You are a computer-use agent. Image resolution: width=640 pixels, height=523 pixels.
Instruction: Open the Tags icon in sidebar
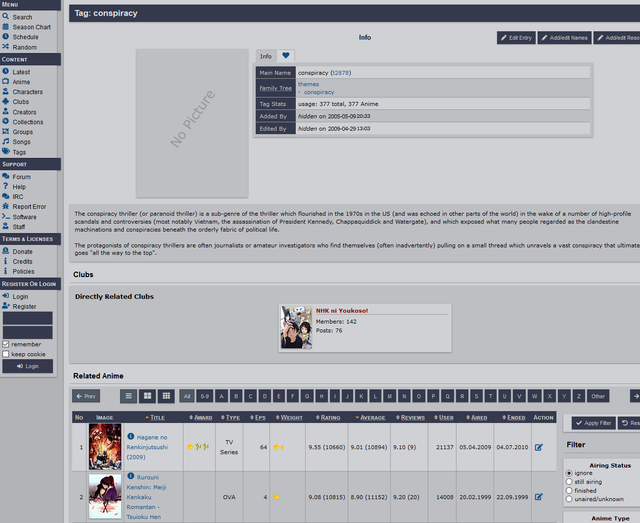click(5, 151)
